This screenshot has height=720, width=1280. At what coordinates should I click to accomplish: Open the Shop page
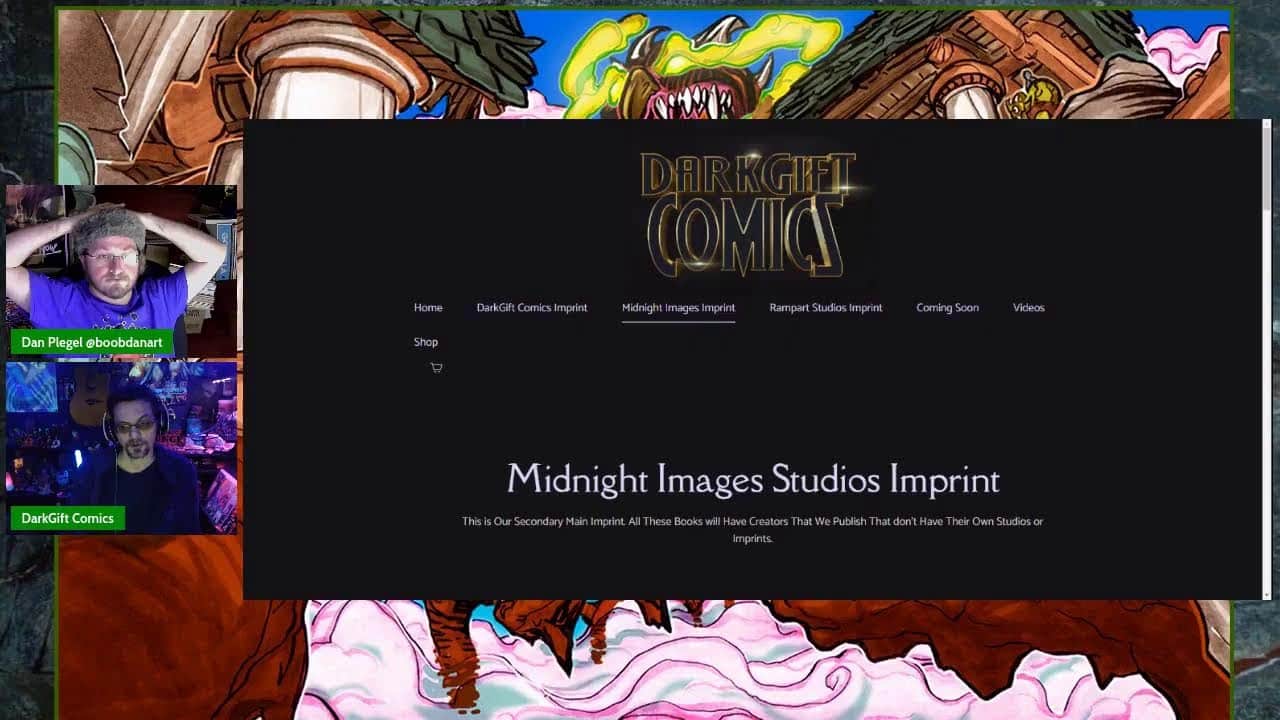[426, 342]
